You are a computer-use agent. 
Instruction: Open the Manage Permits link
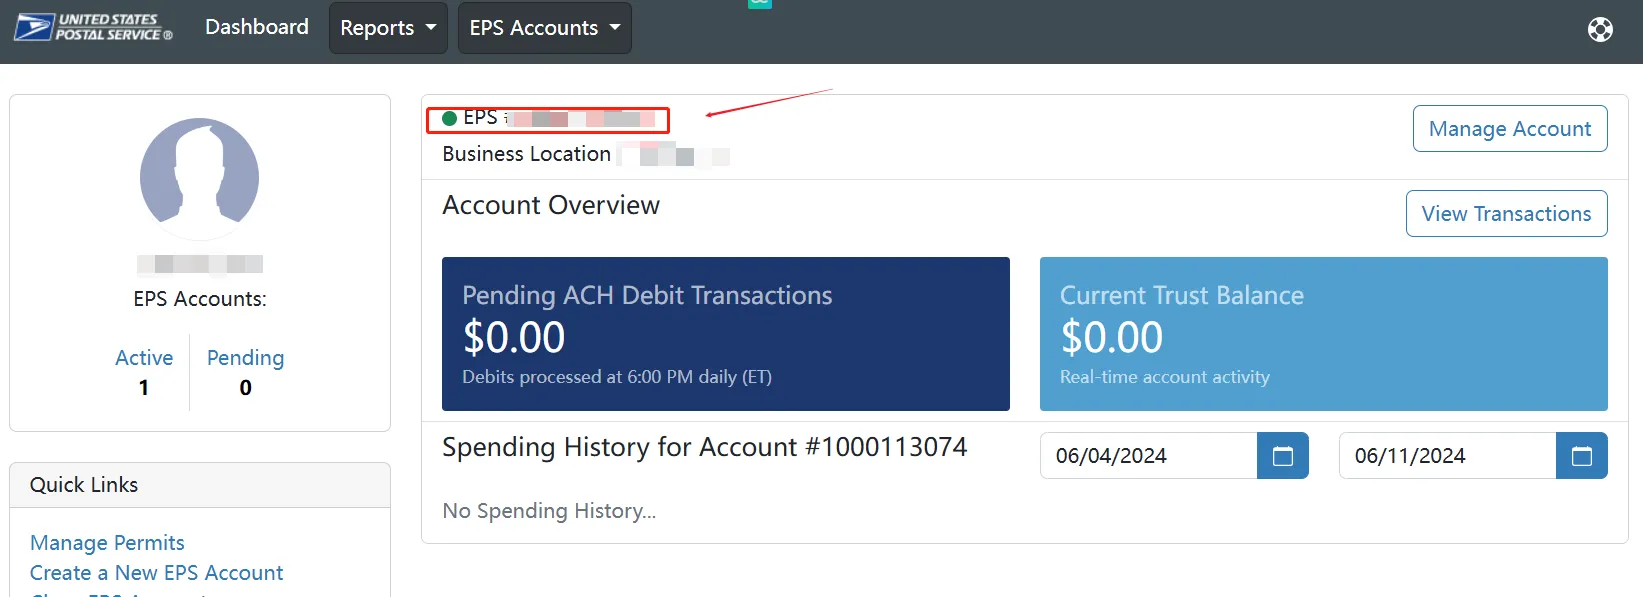[x=107, y=543]
